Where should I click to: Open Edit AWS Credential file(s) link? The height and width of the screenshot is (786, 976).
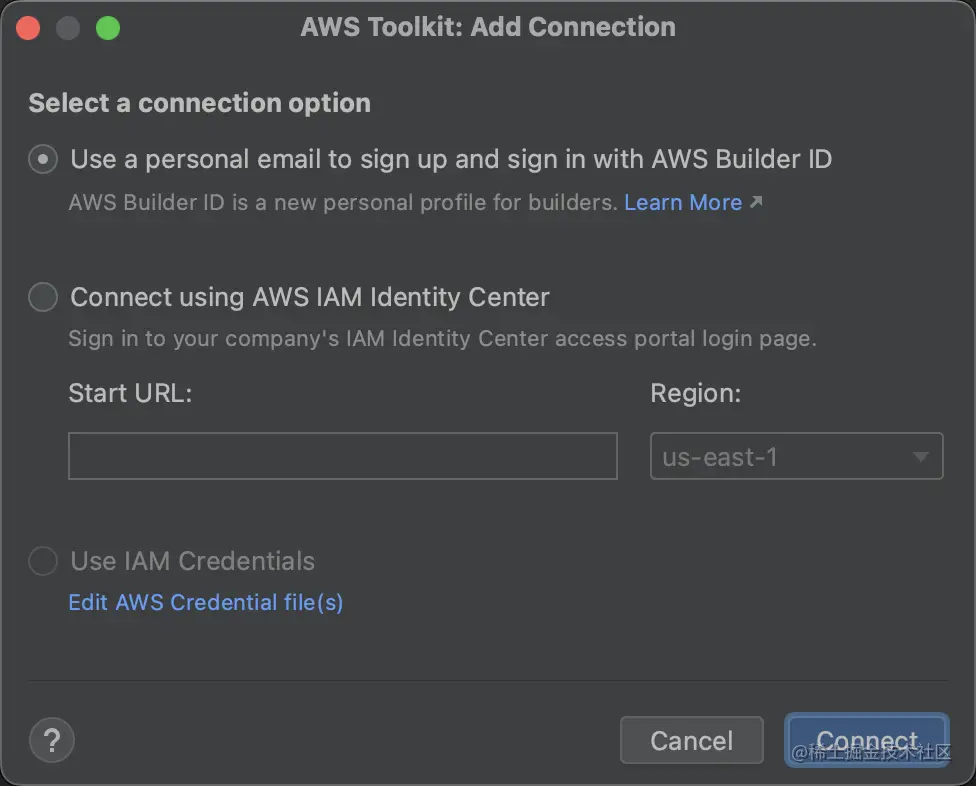(x=205, y=602)
